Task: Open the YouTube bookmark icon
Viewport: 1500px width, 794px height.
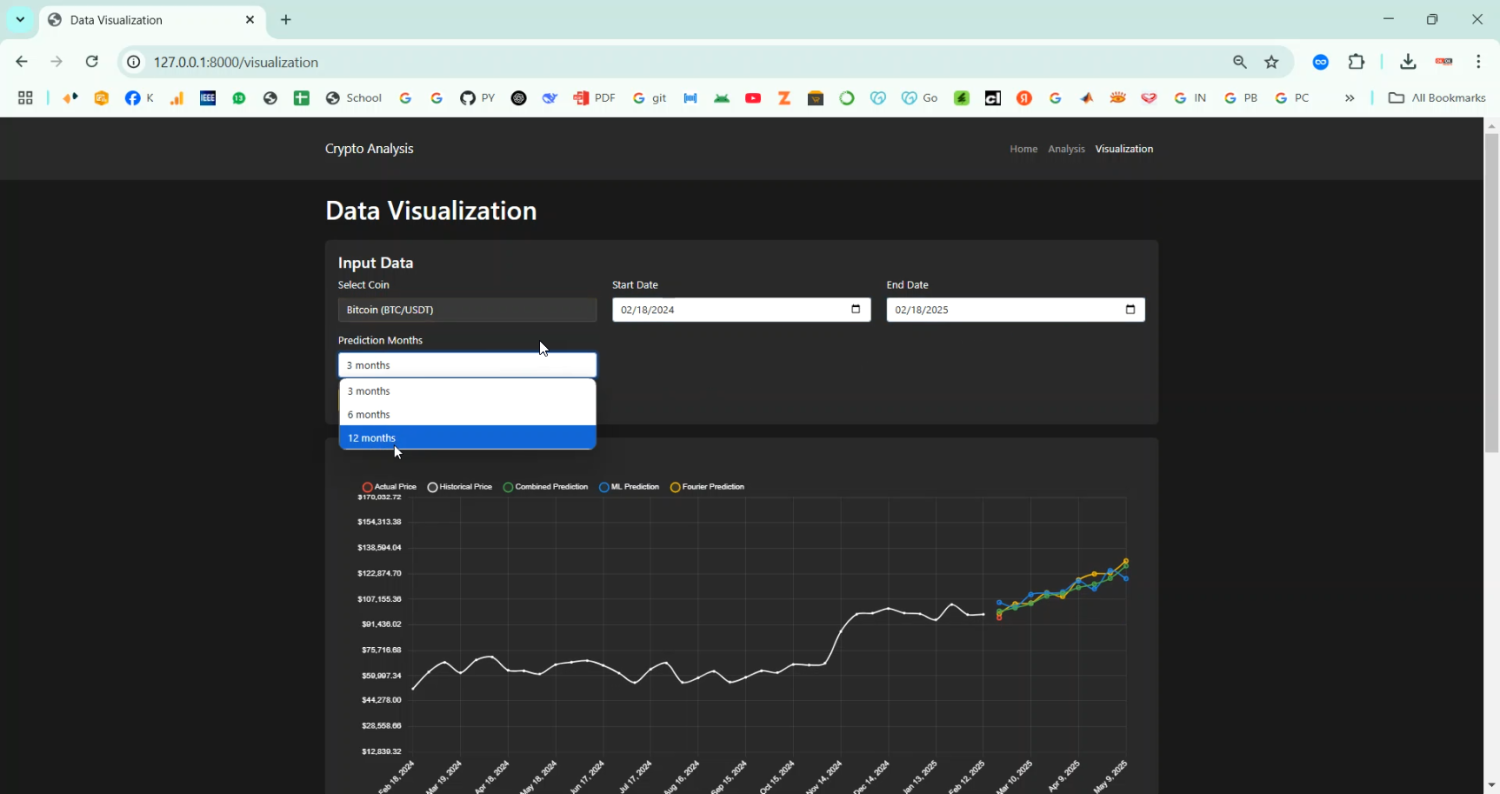Action: (753, 98)
